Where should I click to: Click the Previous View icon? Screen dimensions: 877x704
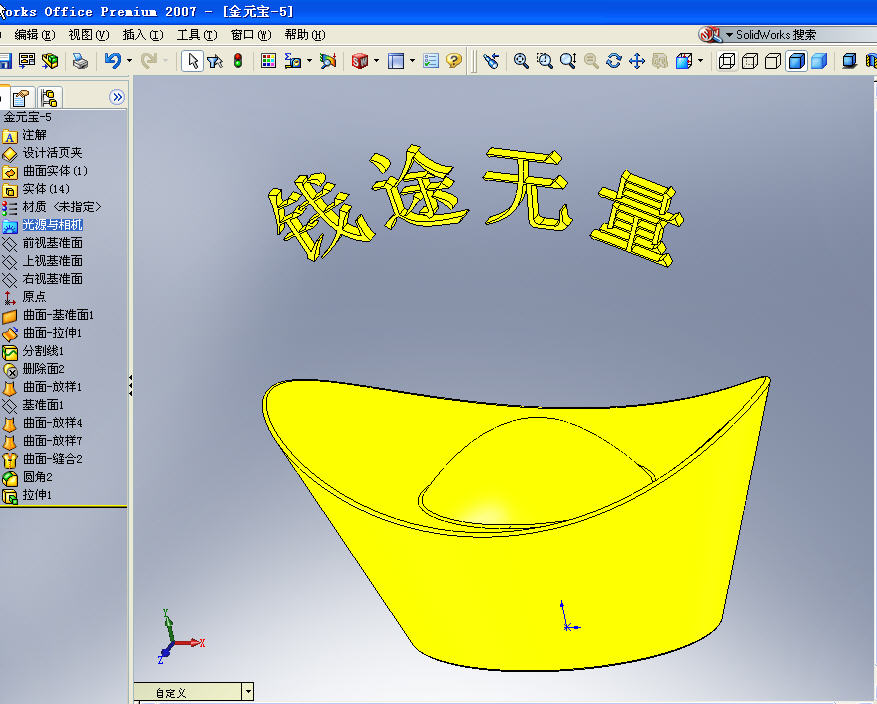click(491, 60)
